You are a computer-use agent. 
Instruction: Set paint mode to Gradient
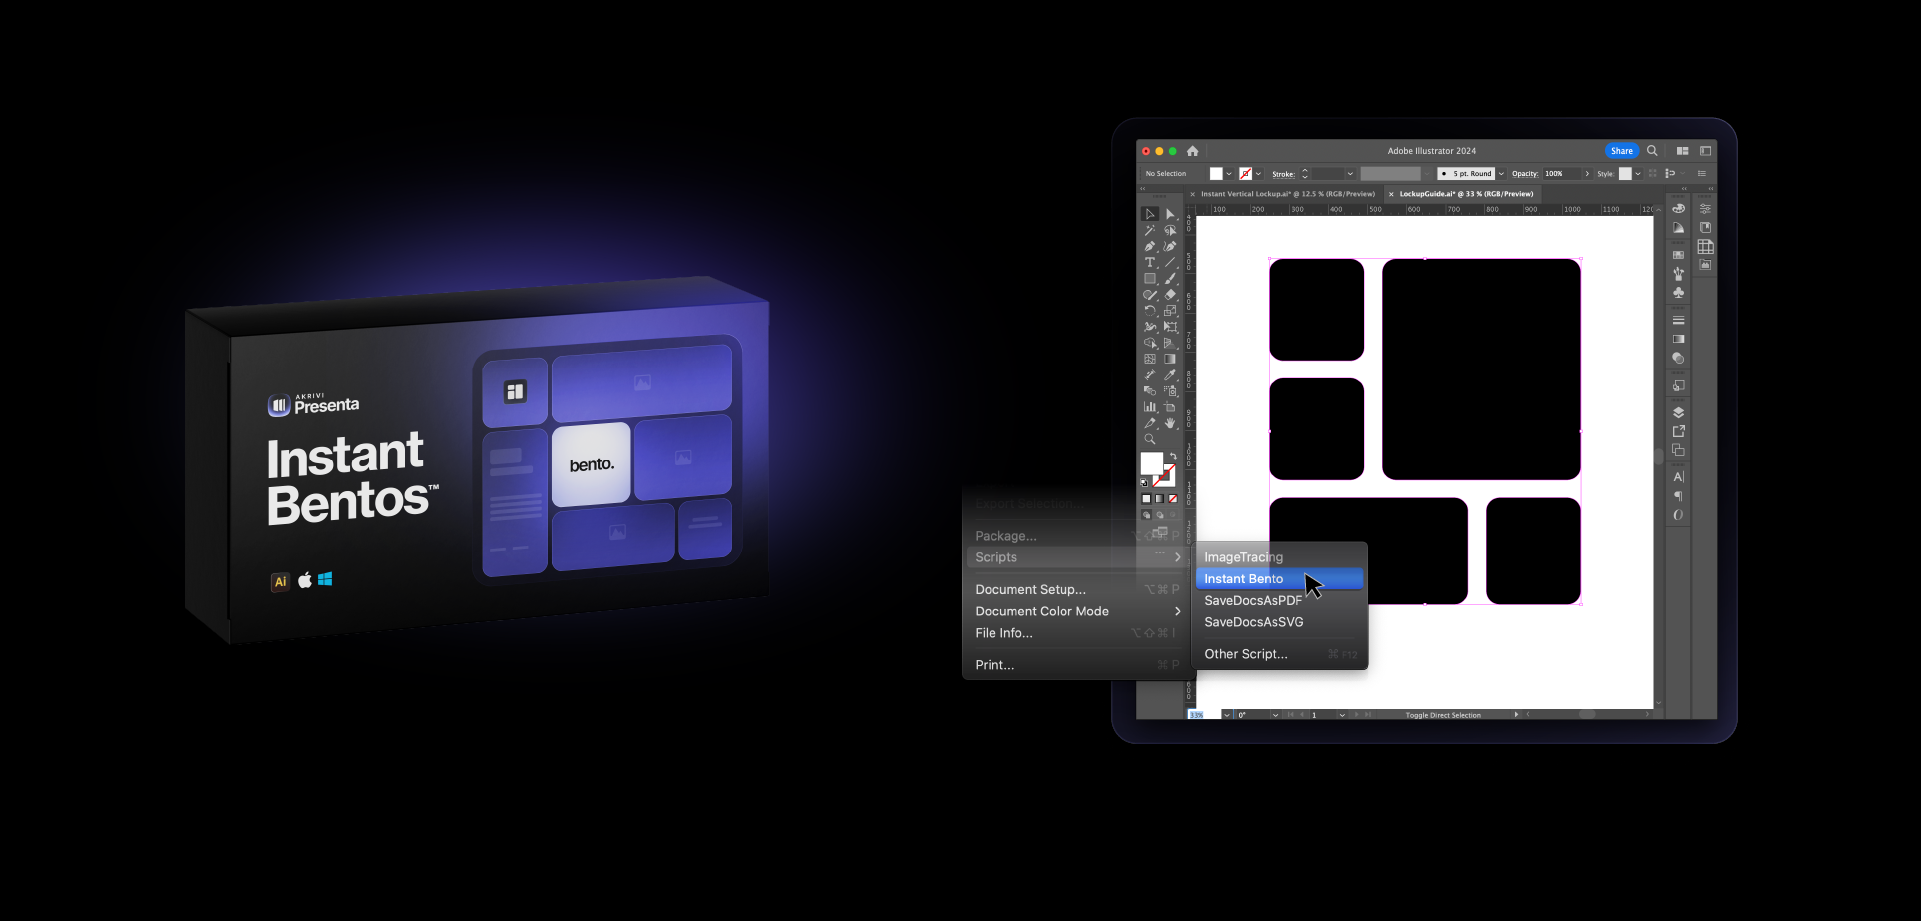click(1159, 498)
